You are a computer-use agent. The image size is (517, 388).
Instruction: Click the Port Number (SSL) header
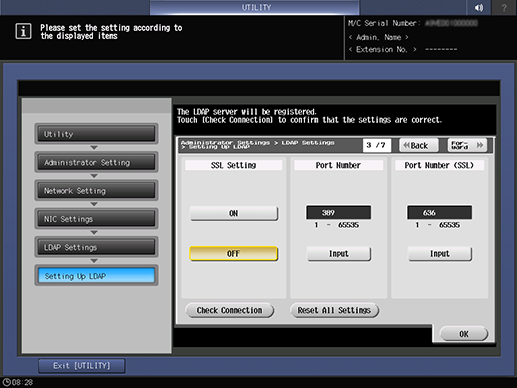click(439, 165)
